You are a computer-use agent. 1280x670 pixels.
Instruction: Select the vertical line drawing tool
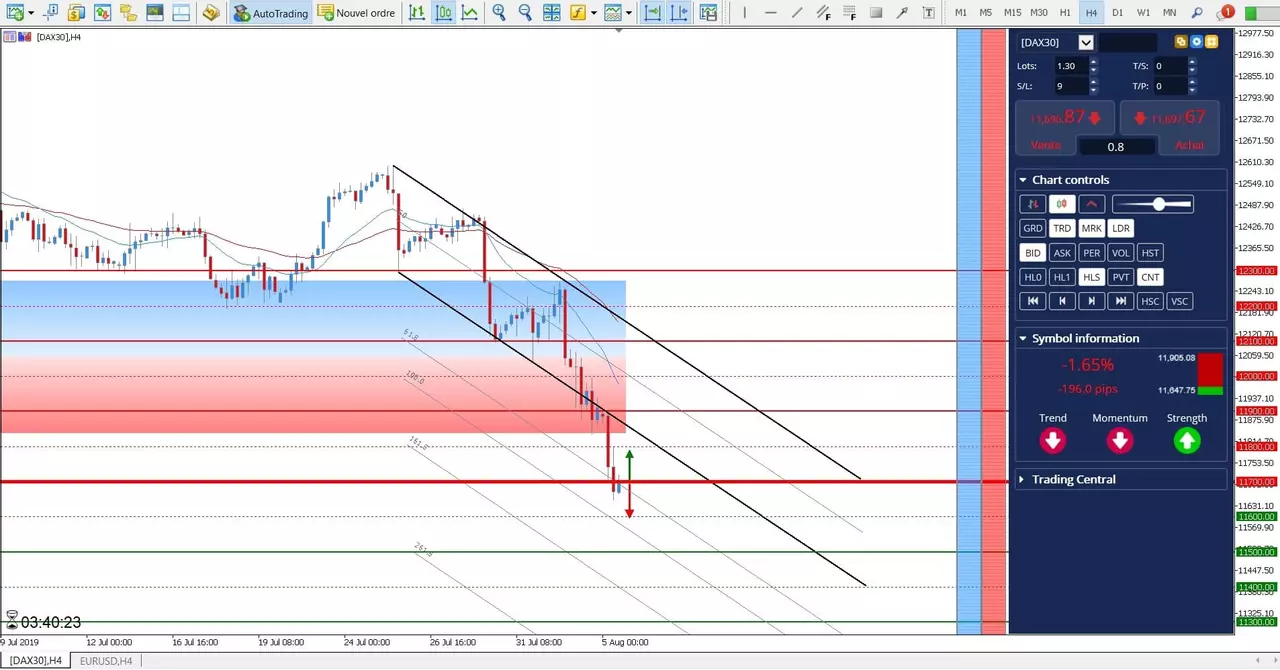(745, 13)
